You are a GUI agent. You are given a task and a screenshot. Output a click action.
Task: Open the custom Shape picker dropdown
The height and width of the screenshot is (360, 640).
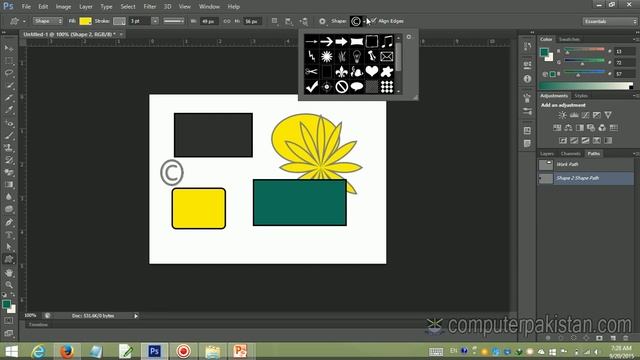coord(364,21)
